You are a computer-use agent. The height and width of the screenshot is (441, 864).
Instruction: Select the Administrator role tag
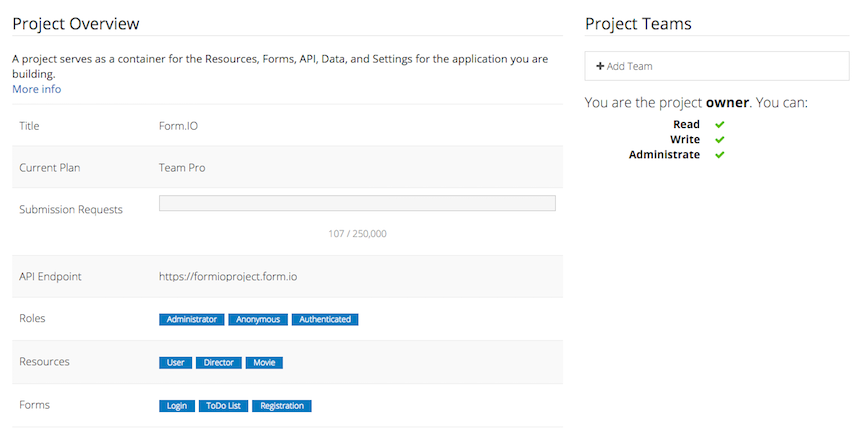191,320
